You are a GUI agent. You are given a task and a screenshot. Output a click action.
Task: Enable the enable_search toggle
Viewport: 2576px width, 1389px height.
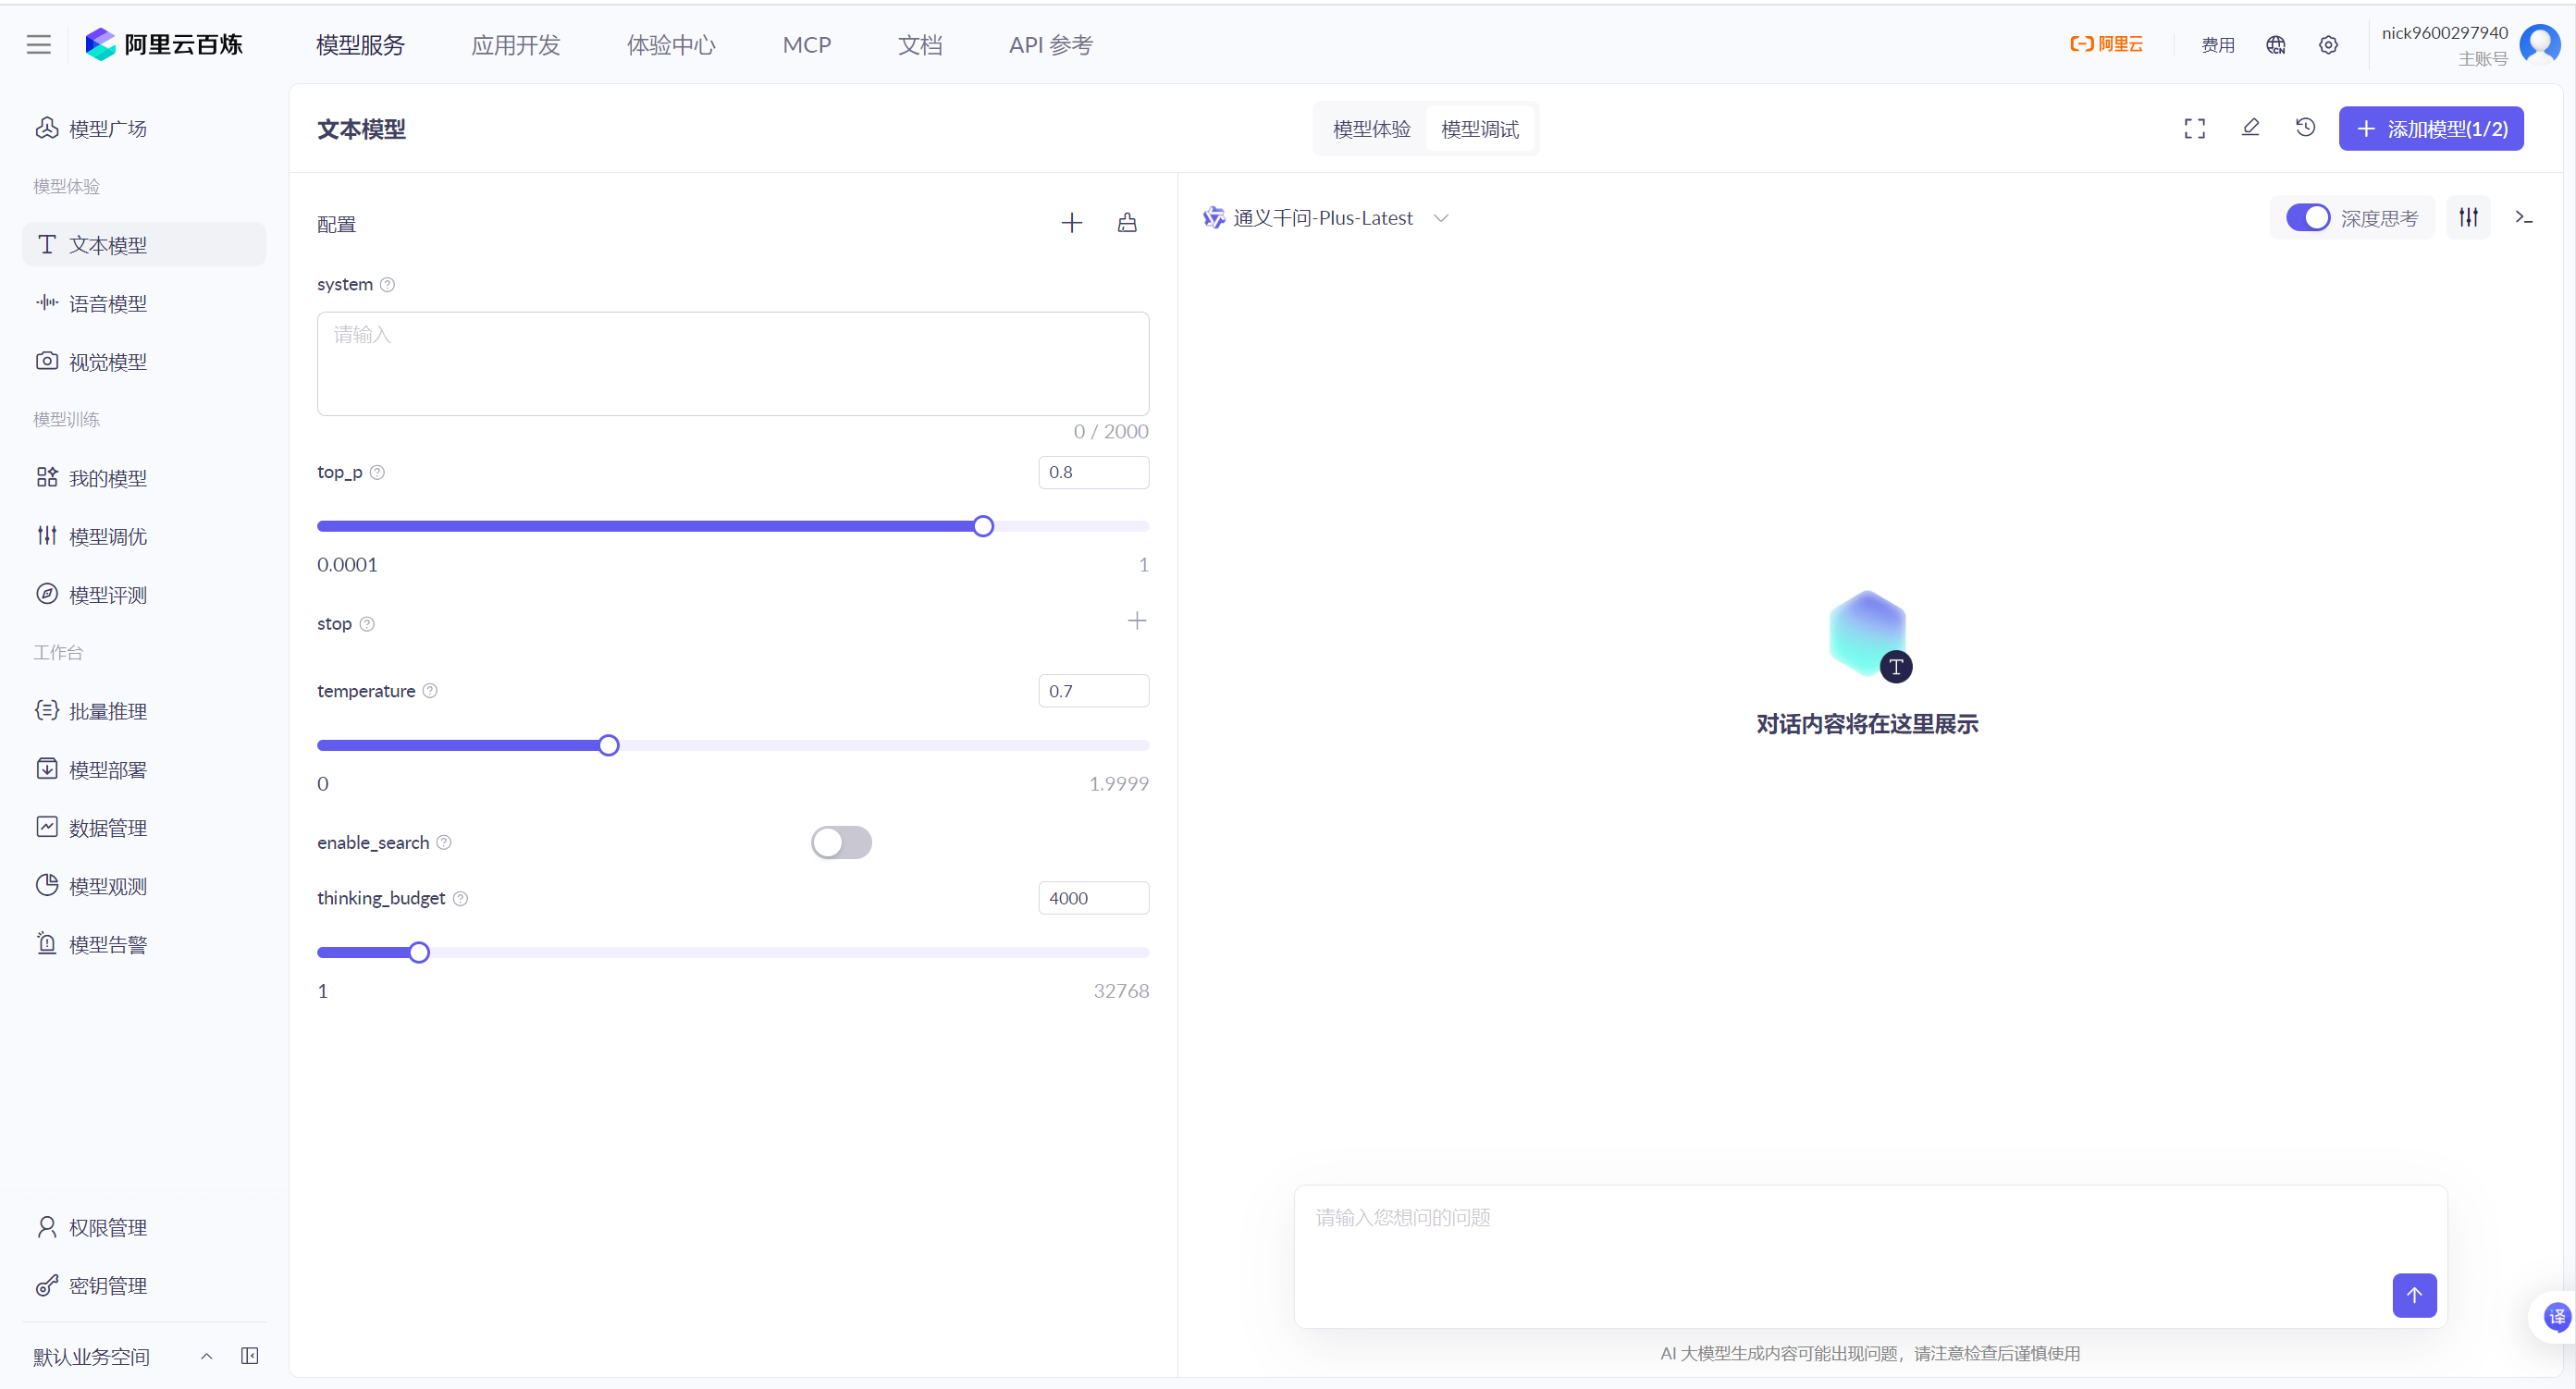click(x=840, y=842)
